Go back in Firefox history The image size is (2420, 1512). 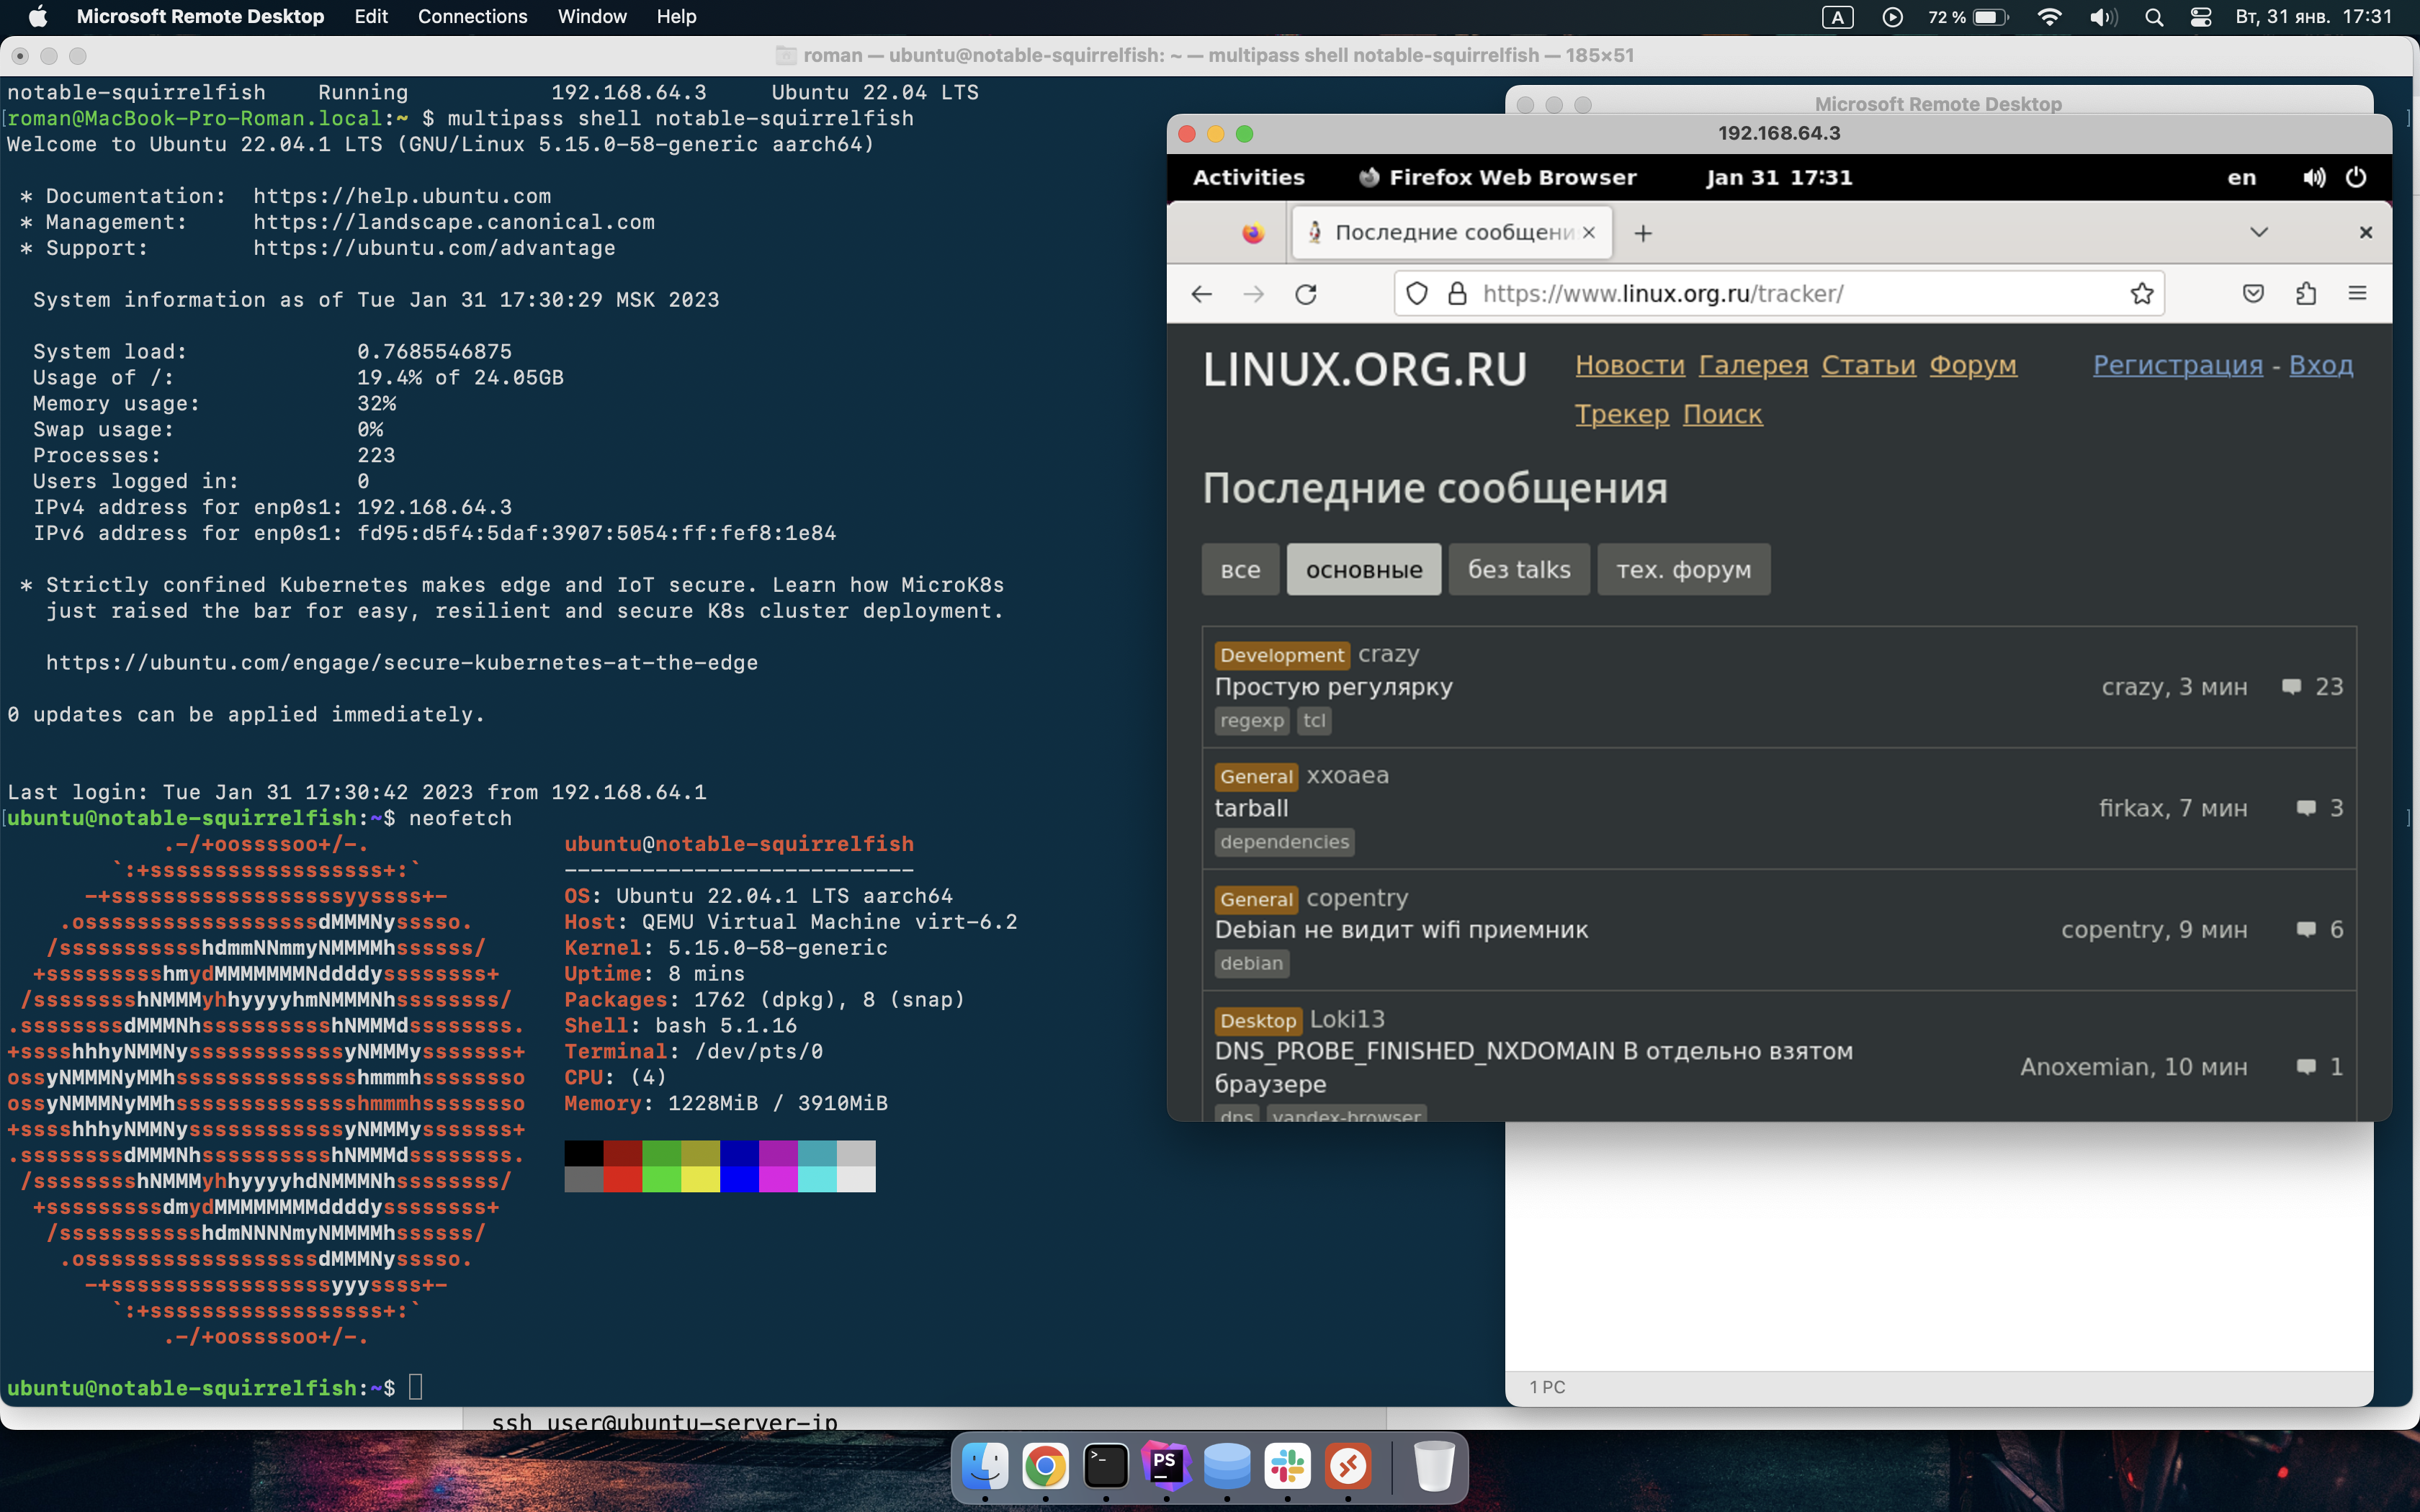[x=1201, y=294]
